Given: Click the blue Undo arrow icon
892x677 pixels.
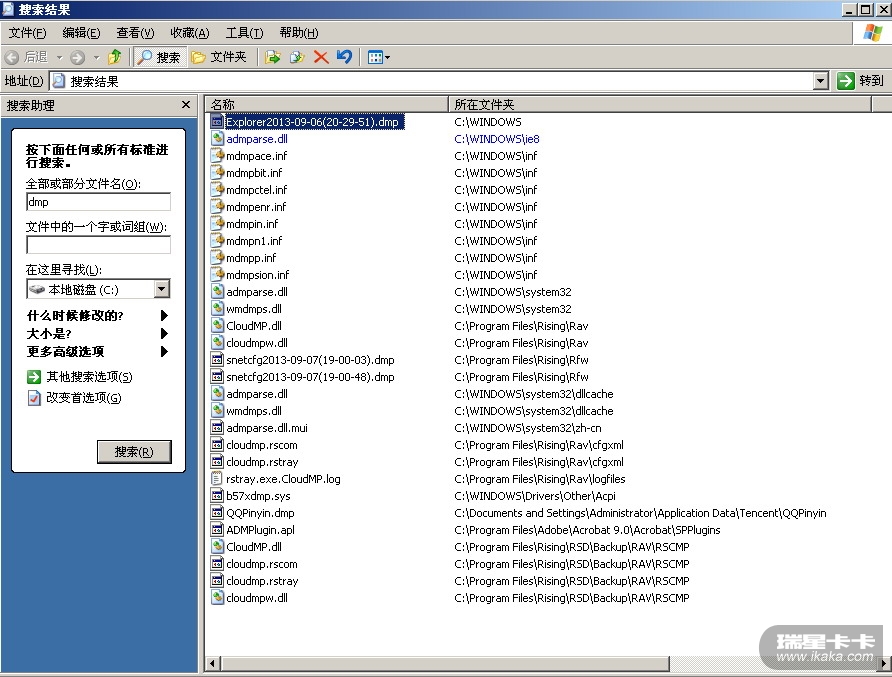Looking at the screenshot, I should (344, 57).
